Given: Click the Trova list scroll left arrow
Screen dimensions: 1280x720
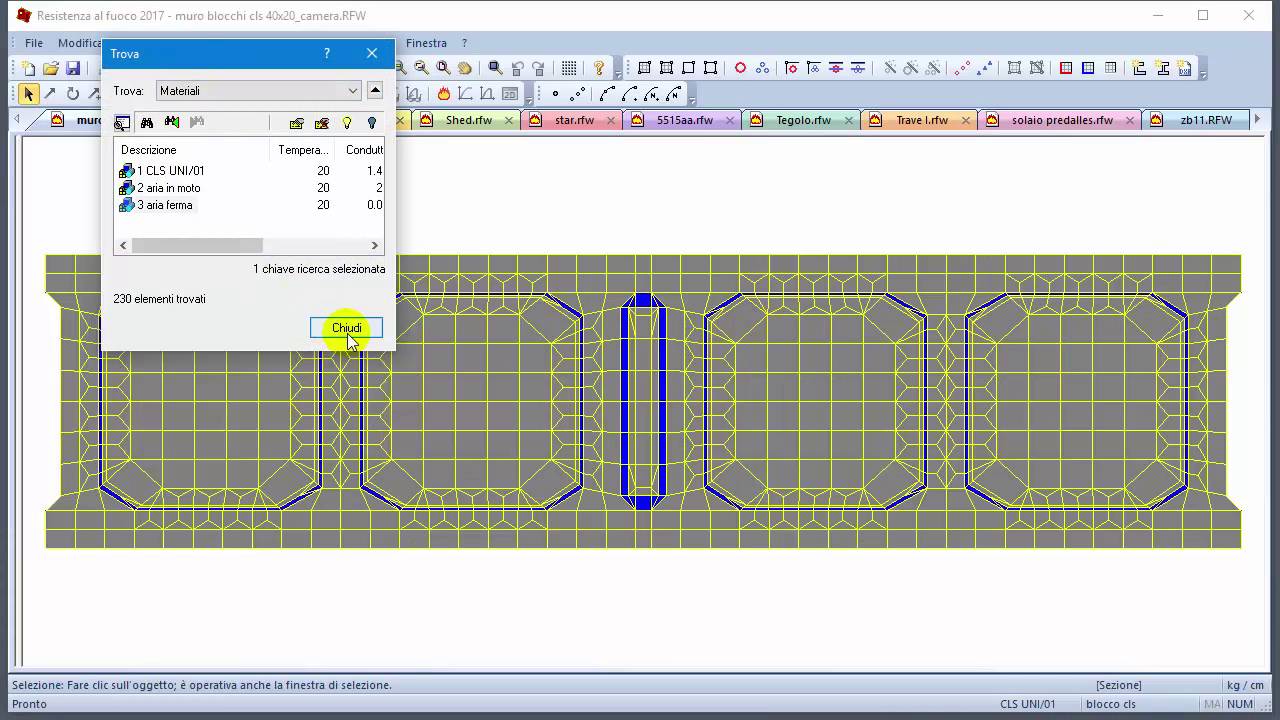Looking at the screenshot, I should point(123,245).
